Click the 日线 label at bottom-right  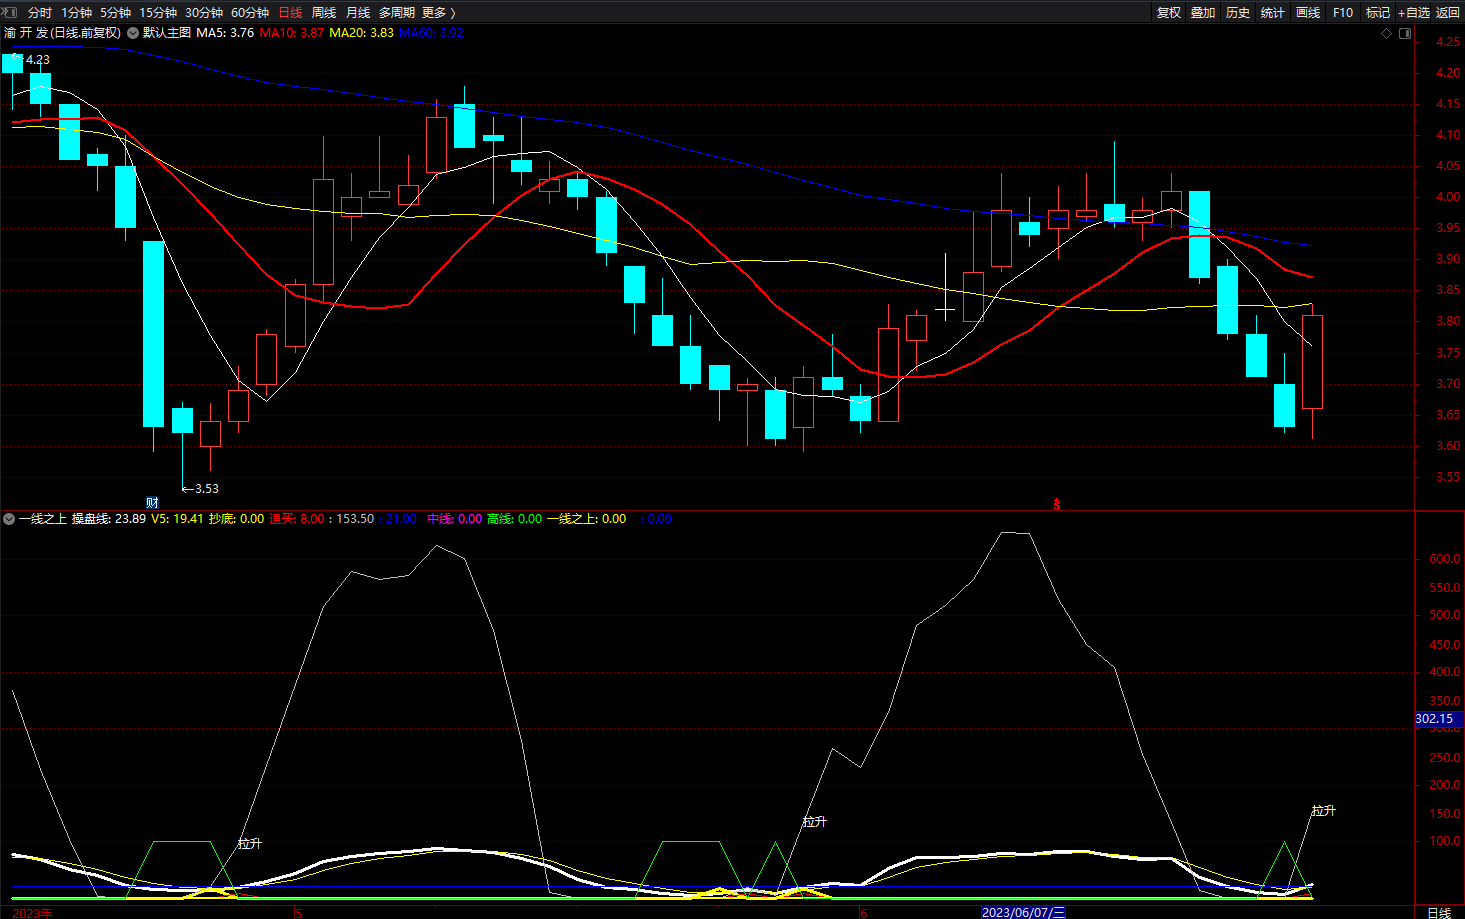click(1439, 912)
